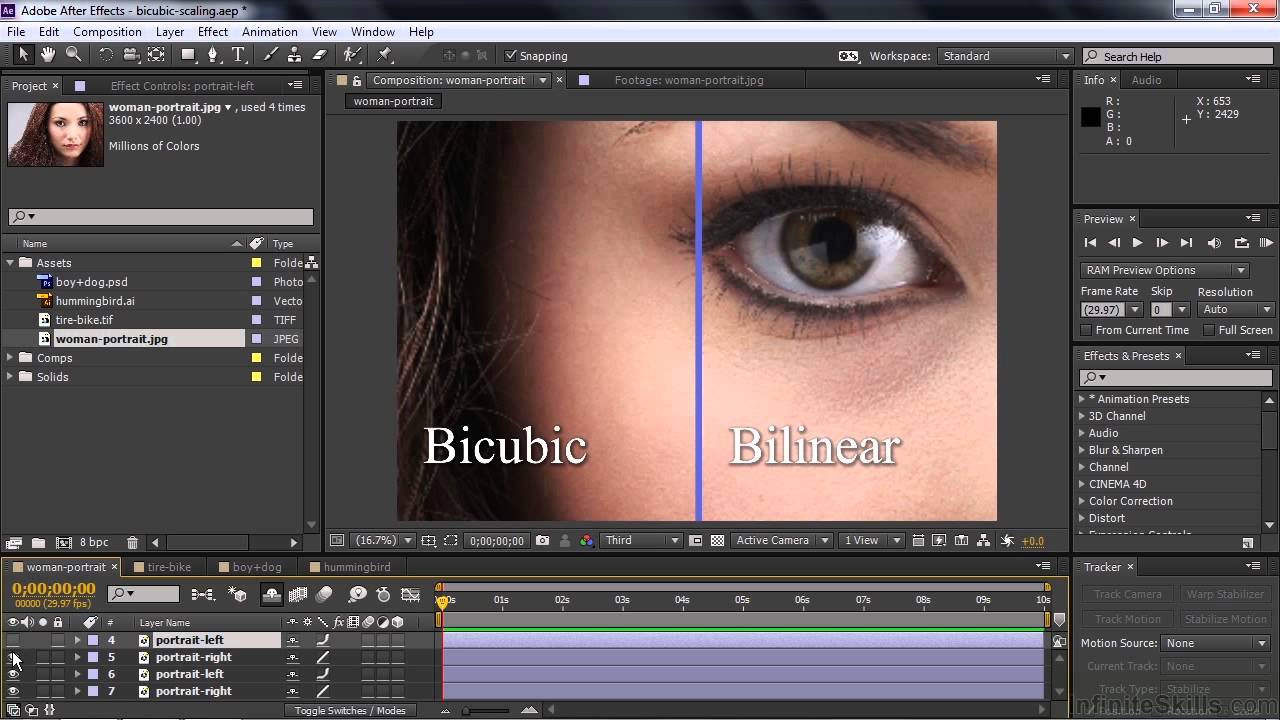Toggle the quality switch for layer 5 portrait-right

[323, 657]
